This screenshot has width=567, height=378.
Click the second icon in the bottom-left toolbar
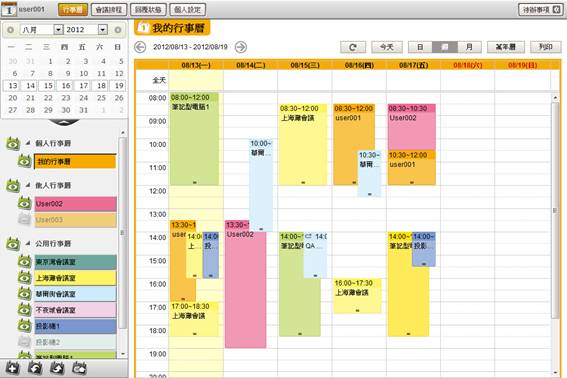[35, 369]
